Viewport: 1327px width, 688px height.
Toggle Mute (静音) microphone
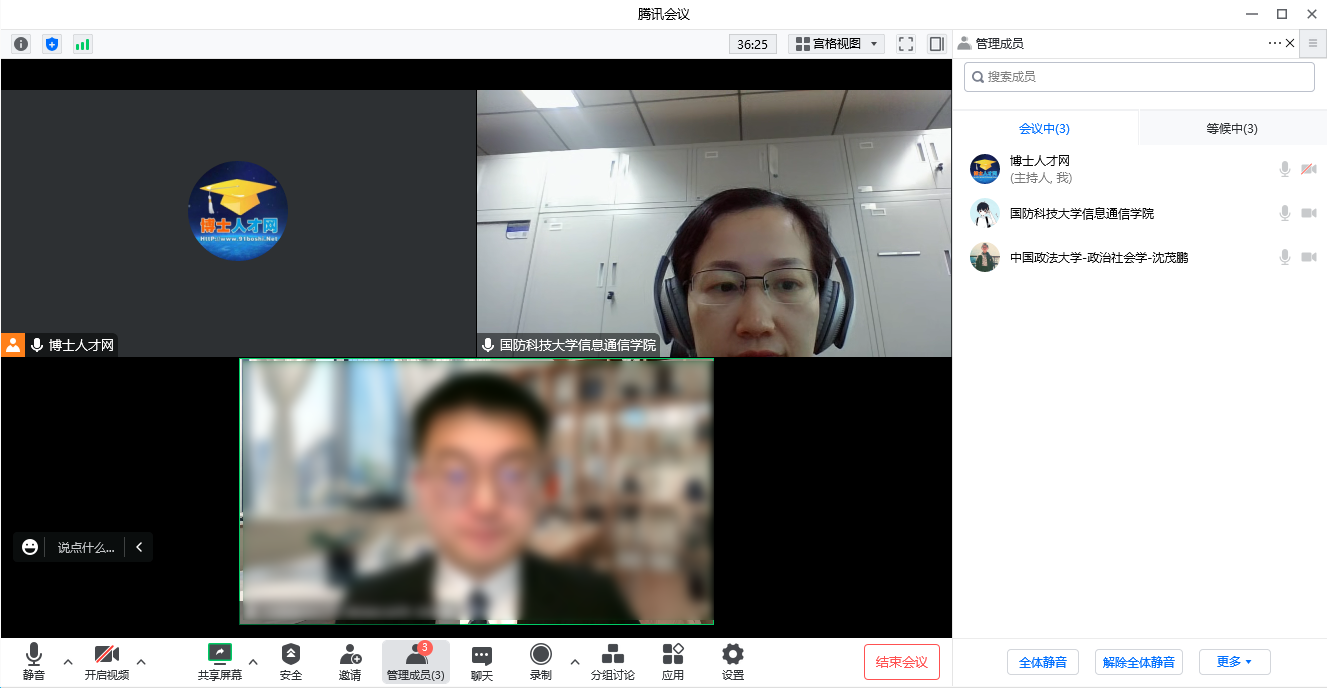(34, 662)
